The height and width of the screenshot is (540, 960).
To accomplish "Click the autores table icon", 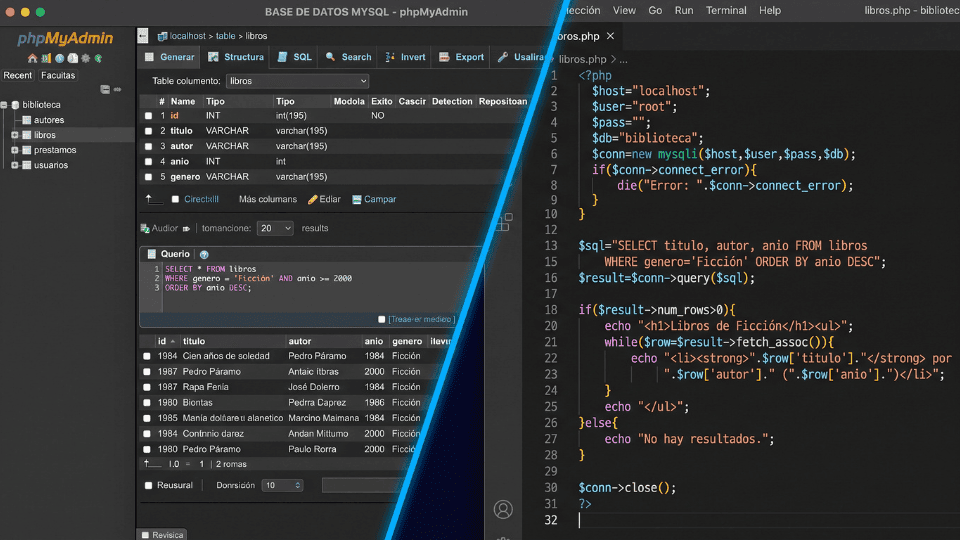I will coord(27,120).
